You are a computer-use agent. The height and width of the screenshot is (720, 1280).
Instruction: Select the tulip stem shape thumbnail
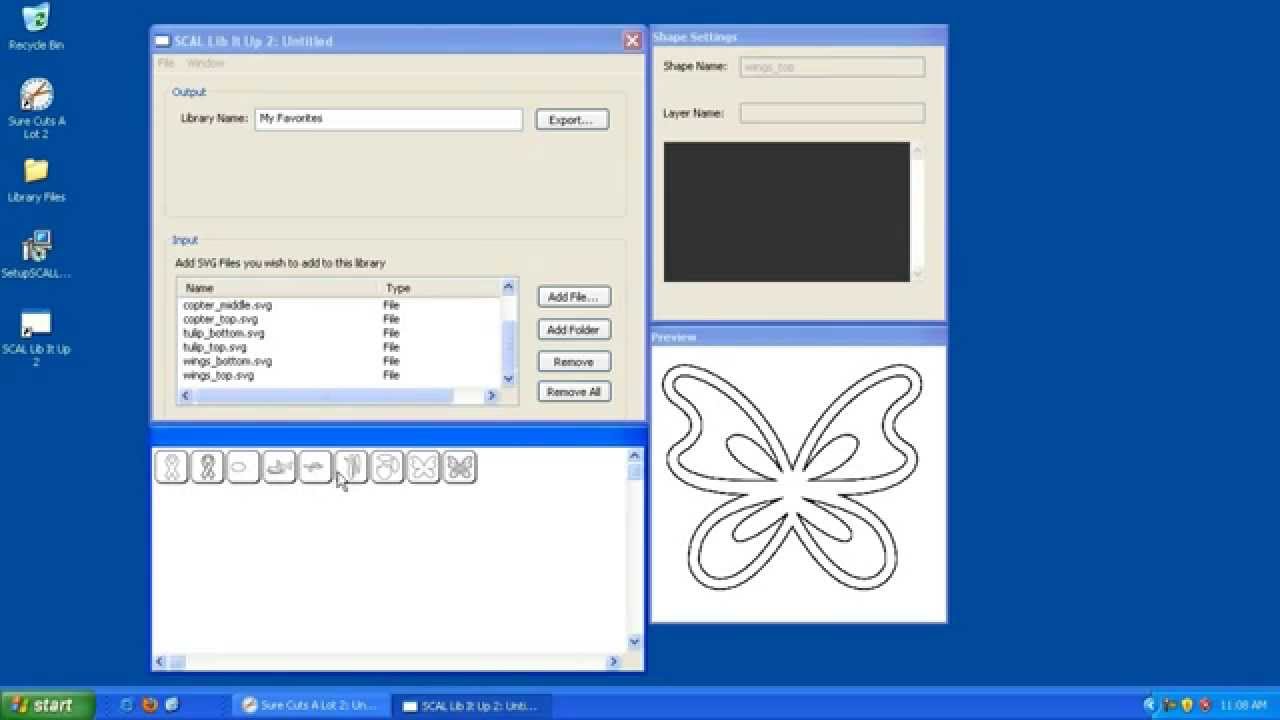click(x=351, y=467)
